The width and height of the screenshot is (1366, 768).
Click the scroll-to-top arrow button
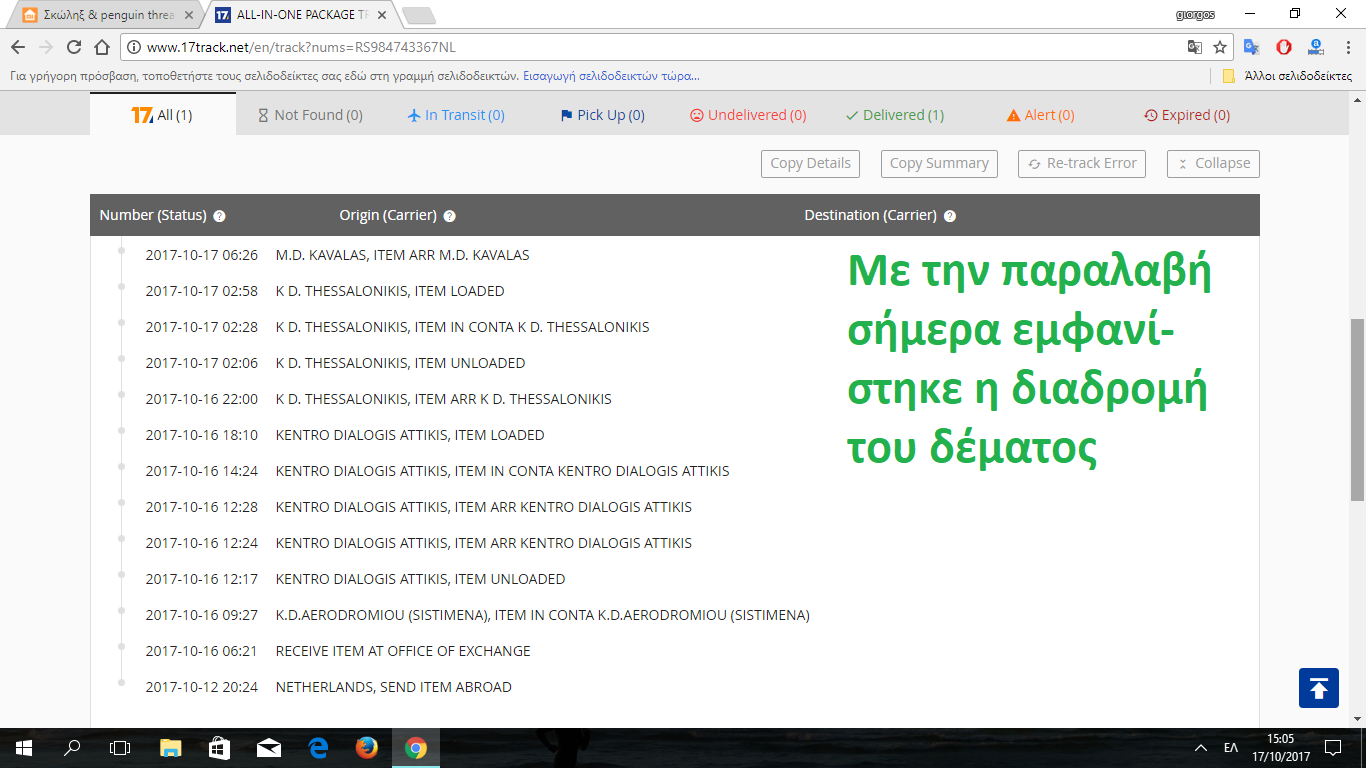(x=1318, y=688)
